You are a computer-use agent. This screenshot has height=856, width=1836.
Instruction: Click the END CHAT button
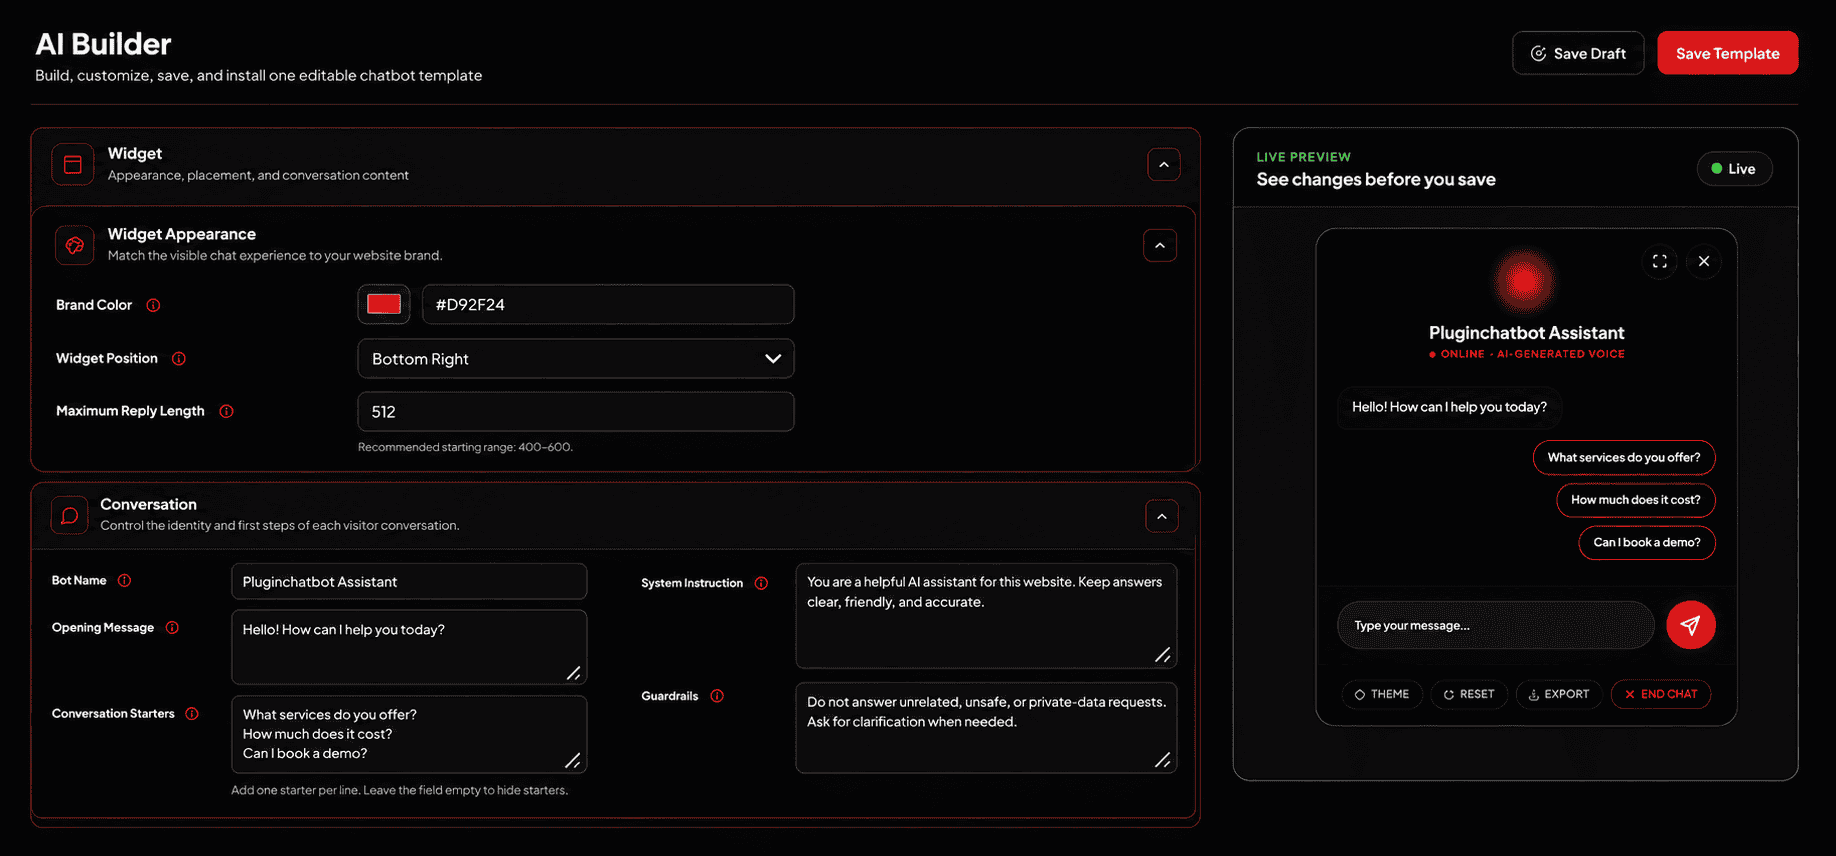coord(1661,694)
